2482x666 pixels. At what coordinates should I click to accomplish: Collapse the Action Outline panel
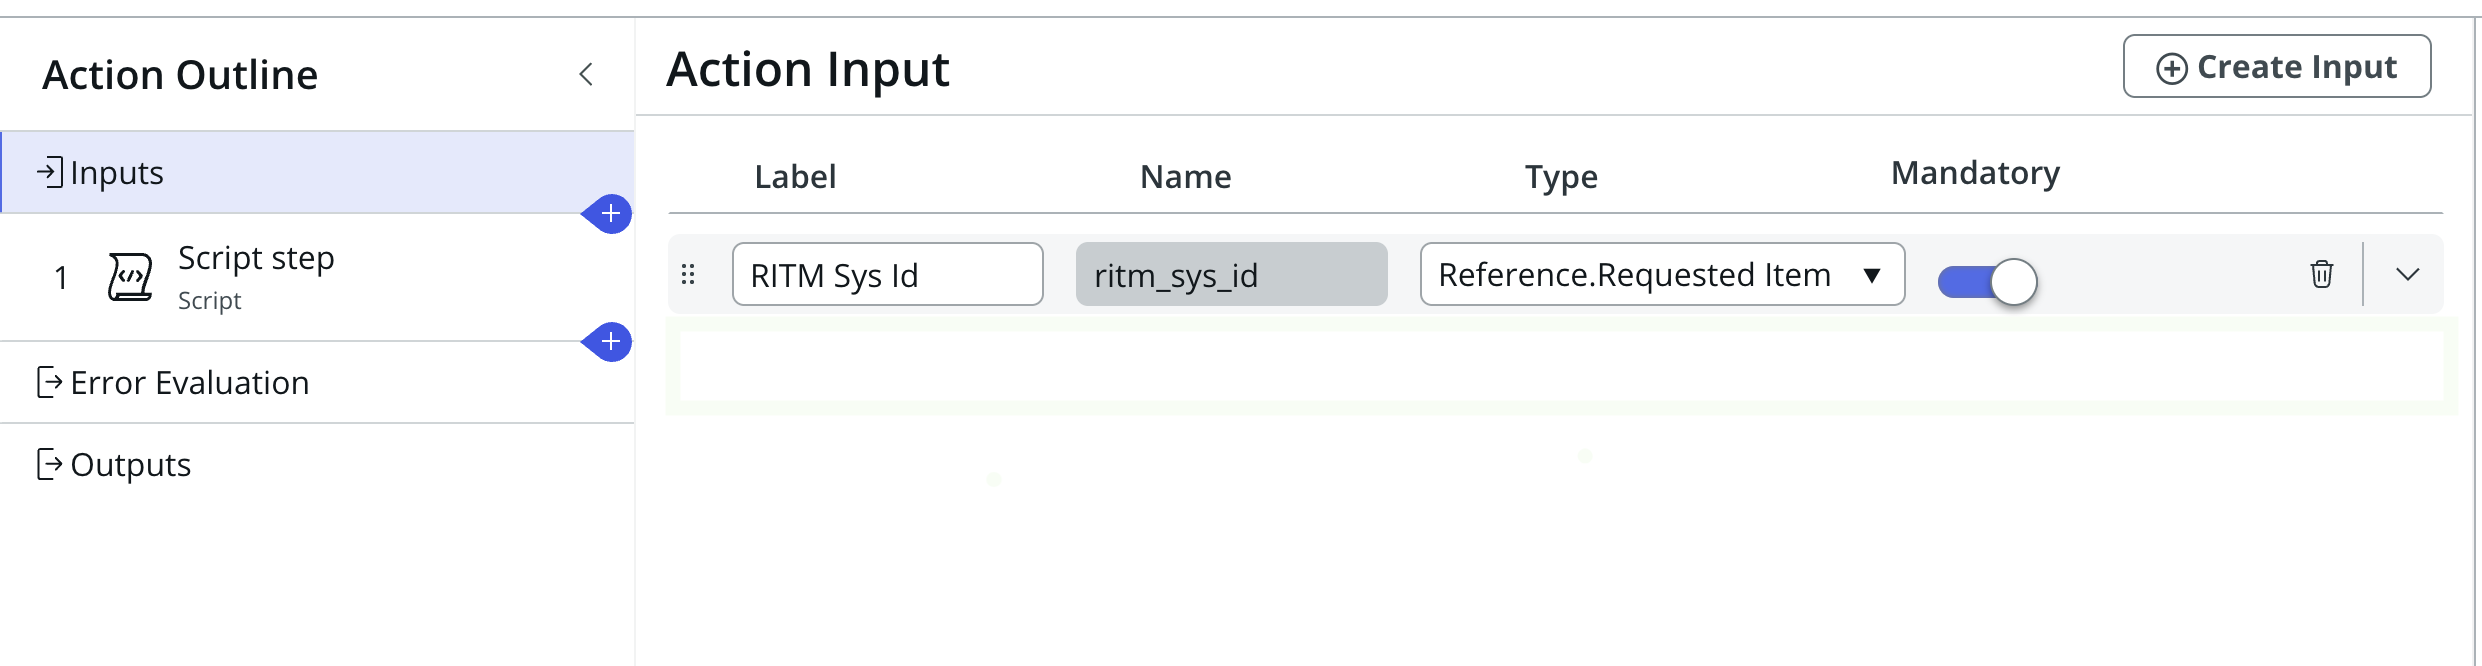tap(586, 74)
